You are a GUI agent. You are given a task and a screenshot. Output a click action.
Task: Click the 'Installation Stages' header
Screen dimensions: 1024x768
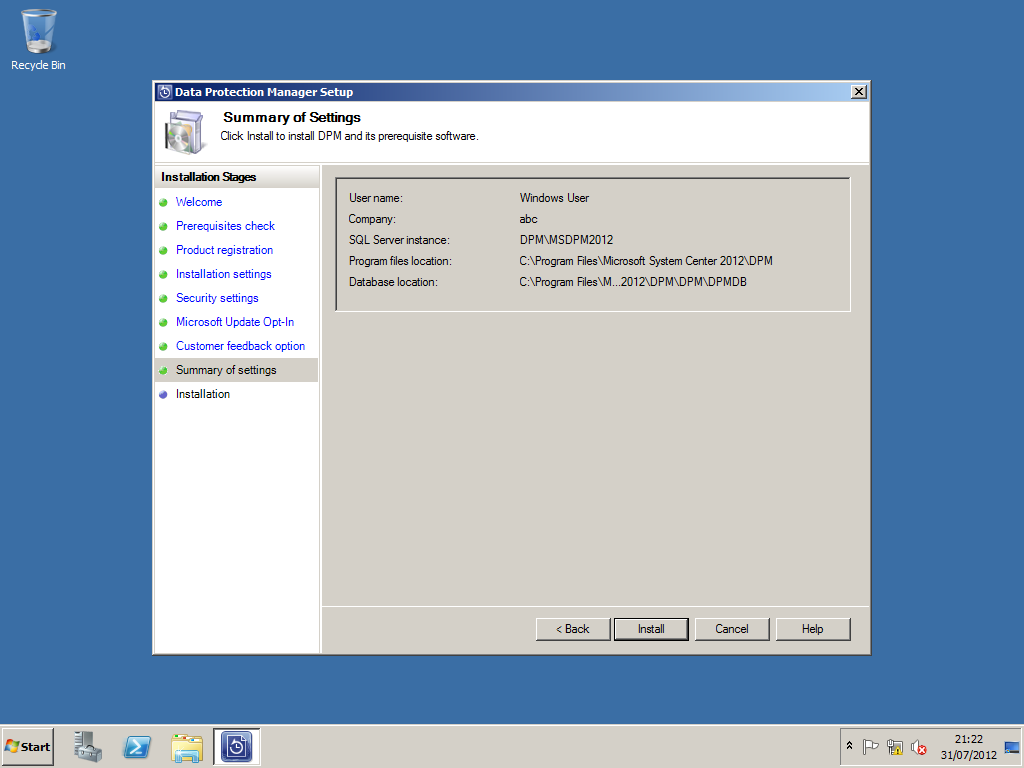pos(208,177)
